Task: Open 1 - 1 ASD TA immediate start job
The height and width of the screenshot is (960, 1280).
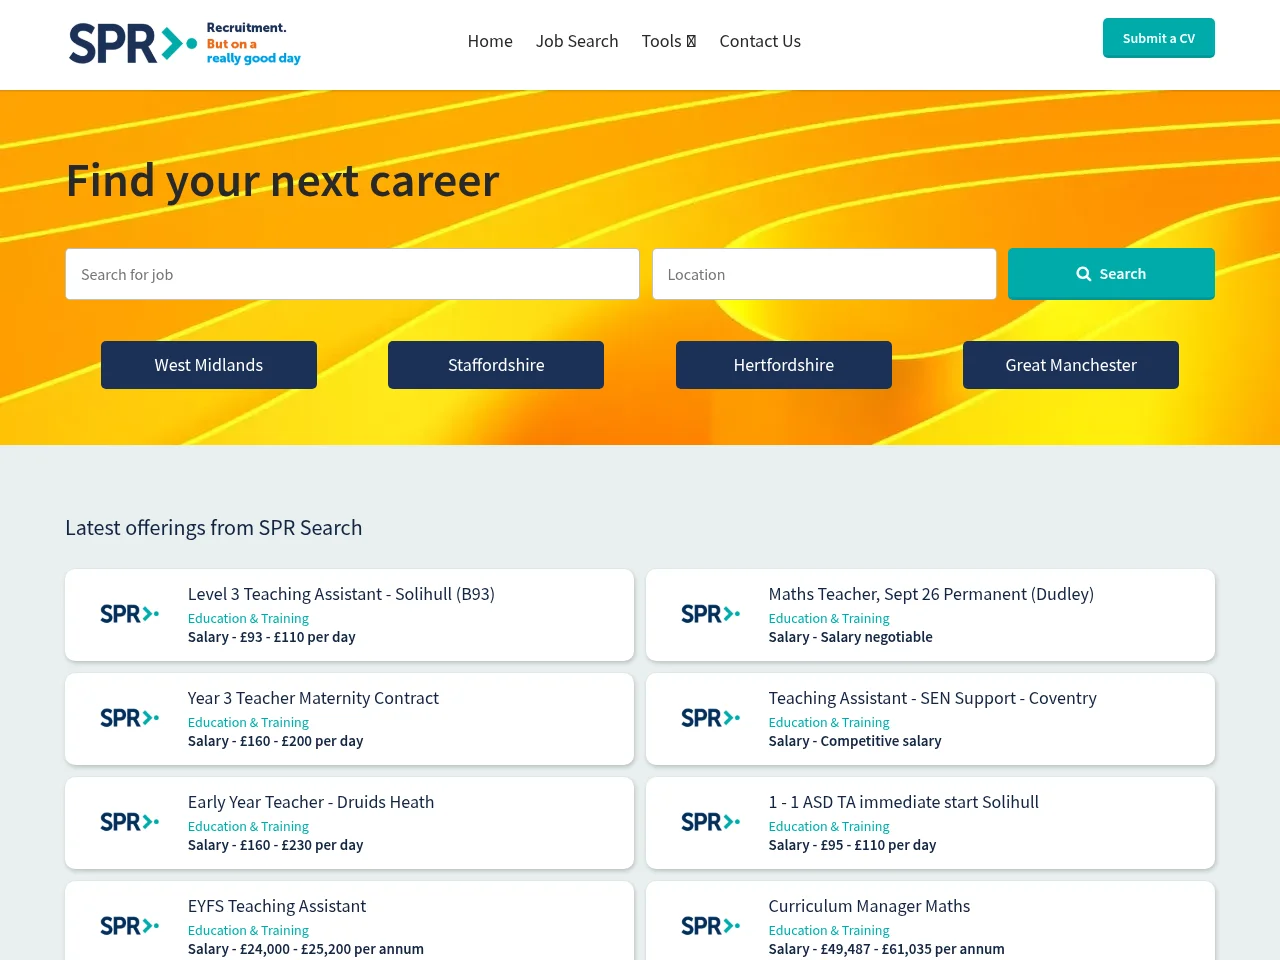Action: click(903, 802)
